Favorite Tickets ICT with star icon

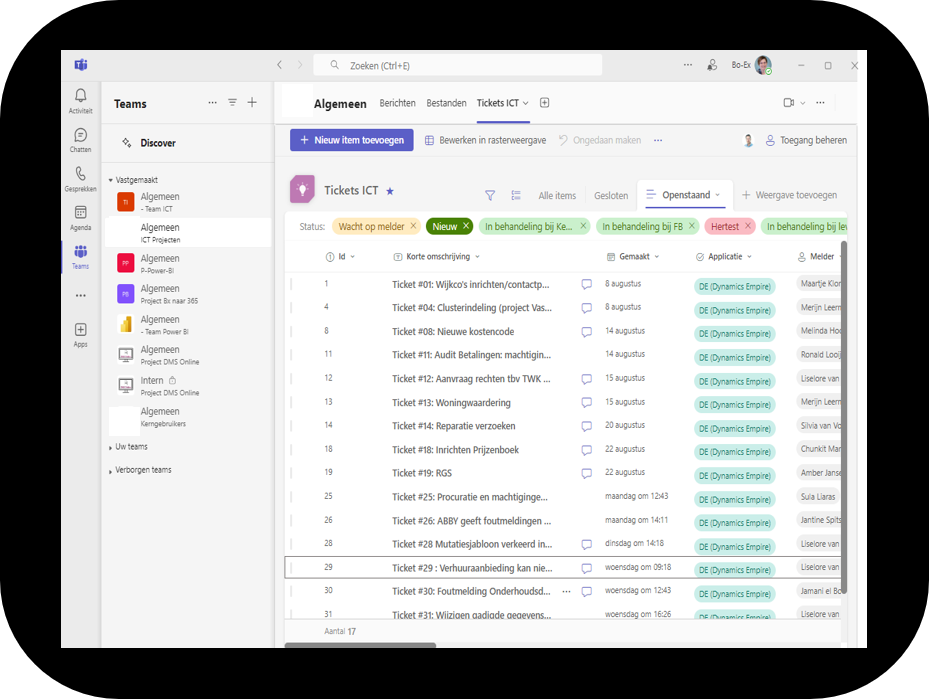(x=390, y=191)
